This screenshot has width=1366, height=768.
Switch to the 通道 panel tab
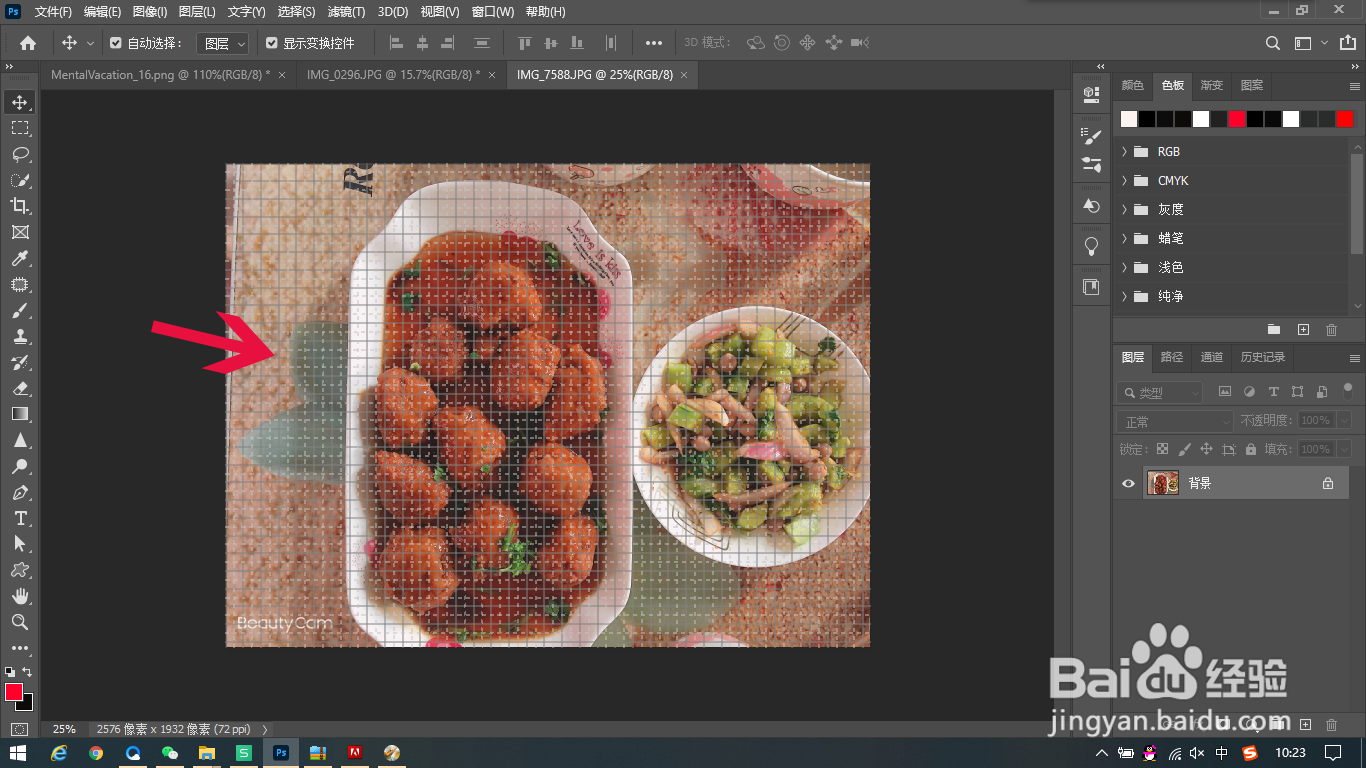(1211, 357)
